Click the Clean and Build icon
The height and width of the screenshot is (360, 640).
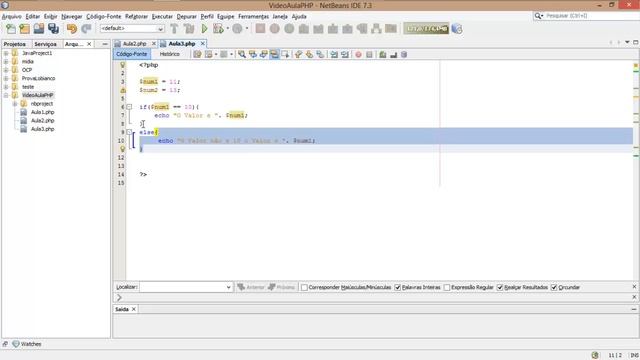189,29
